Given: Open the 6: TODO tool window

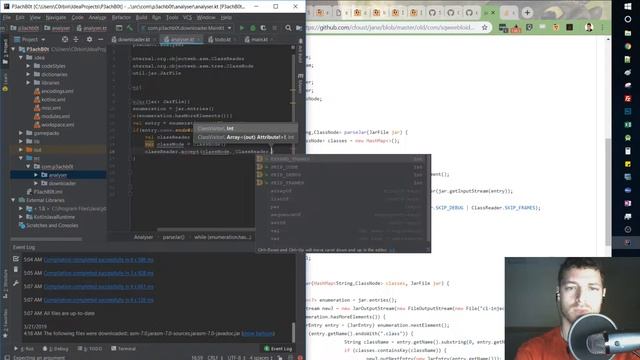Looking at the screenshot, I should [x=90, y=349].
